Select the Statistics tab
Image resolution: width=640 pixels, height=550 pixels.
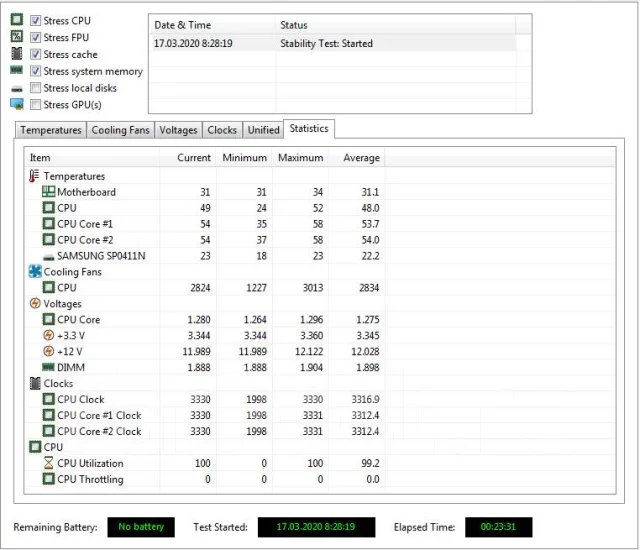309,129
